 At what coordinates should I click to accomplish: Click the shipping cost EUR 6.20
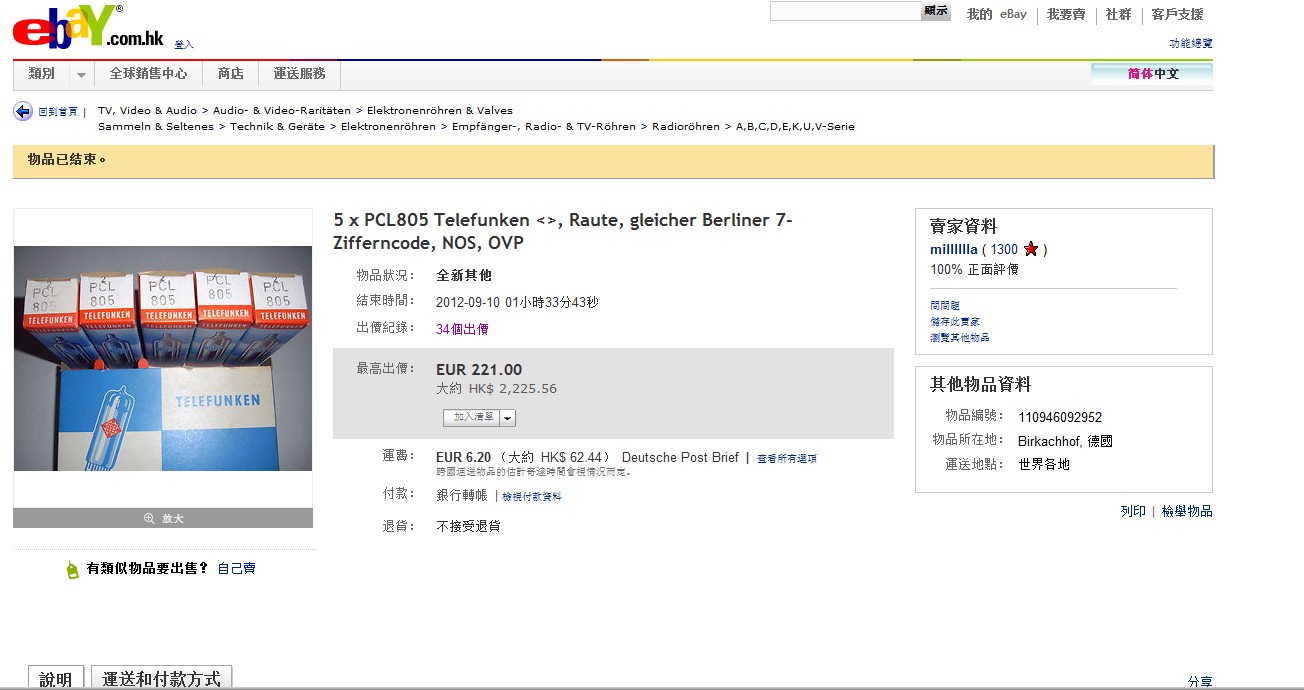(x=464, y=457)
